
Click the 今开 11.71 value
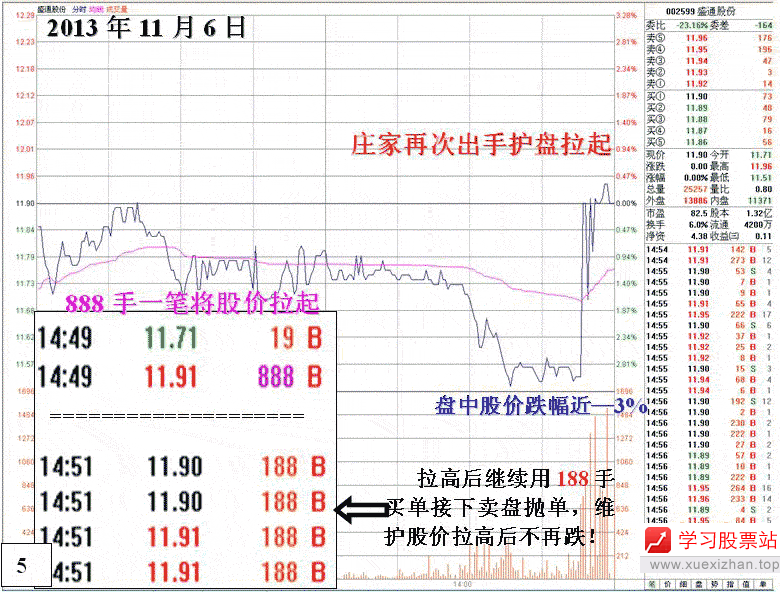761,155
